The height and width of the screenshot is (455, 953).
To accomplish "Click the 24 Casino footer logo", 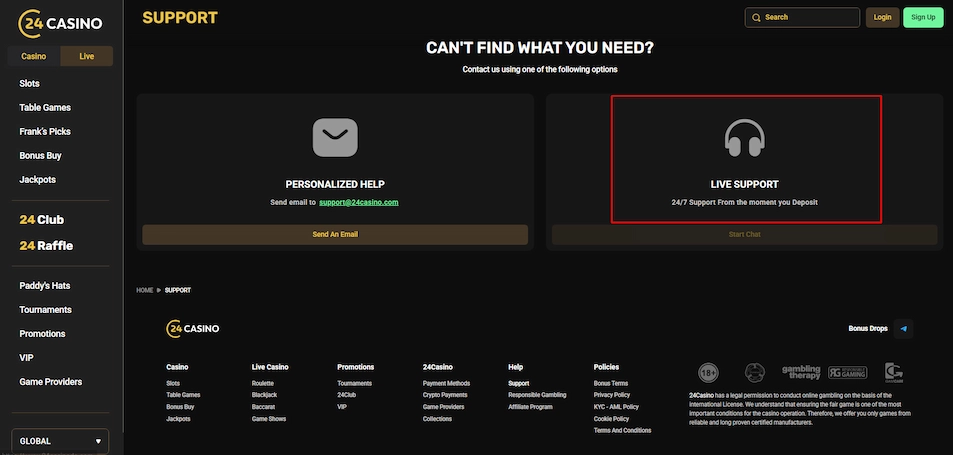I will pyautogui.click(x=193, y=329).
